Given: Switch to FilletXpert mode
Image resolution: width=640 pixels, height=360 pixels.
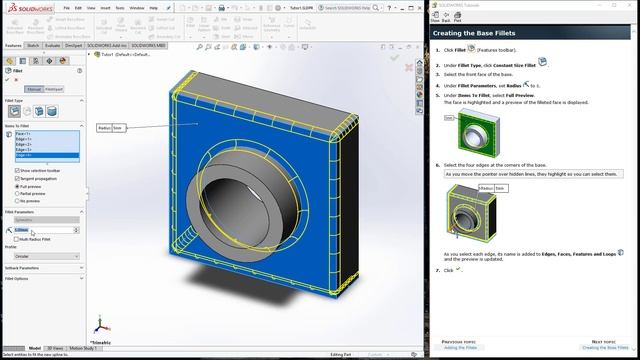Looking at the screenshot, I should point(54,89).
